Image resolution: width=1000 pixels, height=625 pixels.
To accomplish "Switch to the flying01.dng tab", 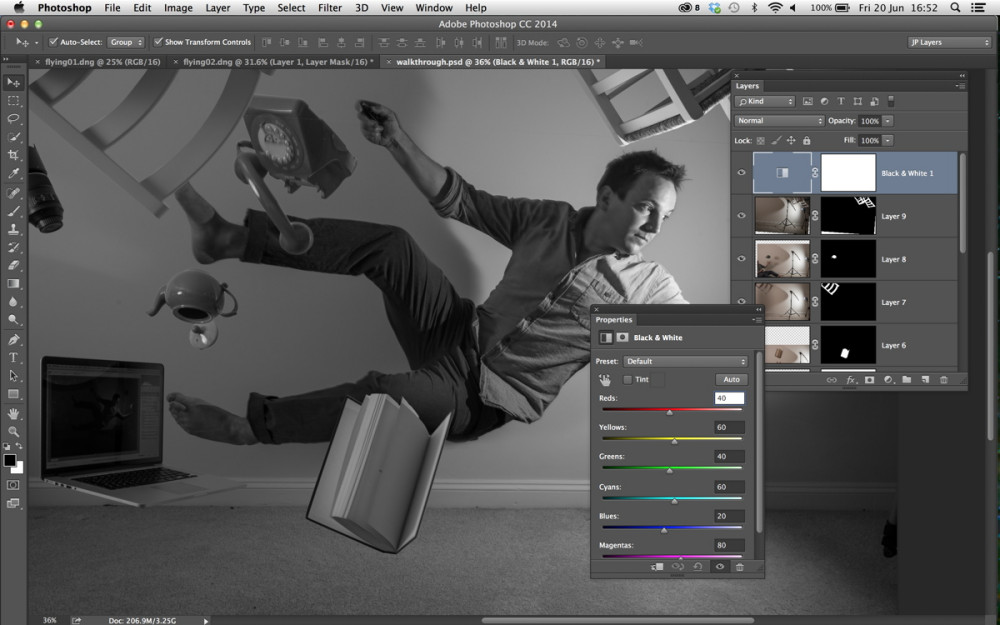I will (x=102, y=62).
